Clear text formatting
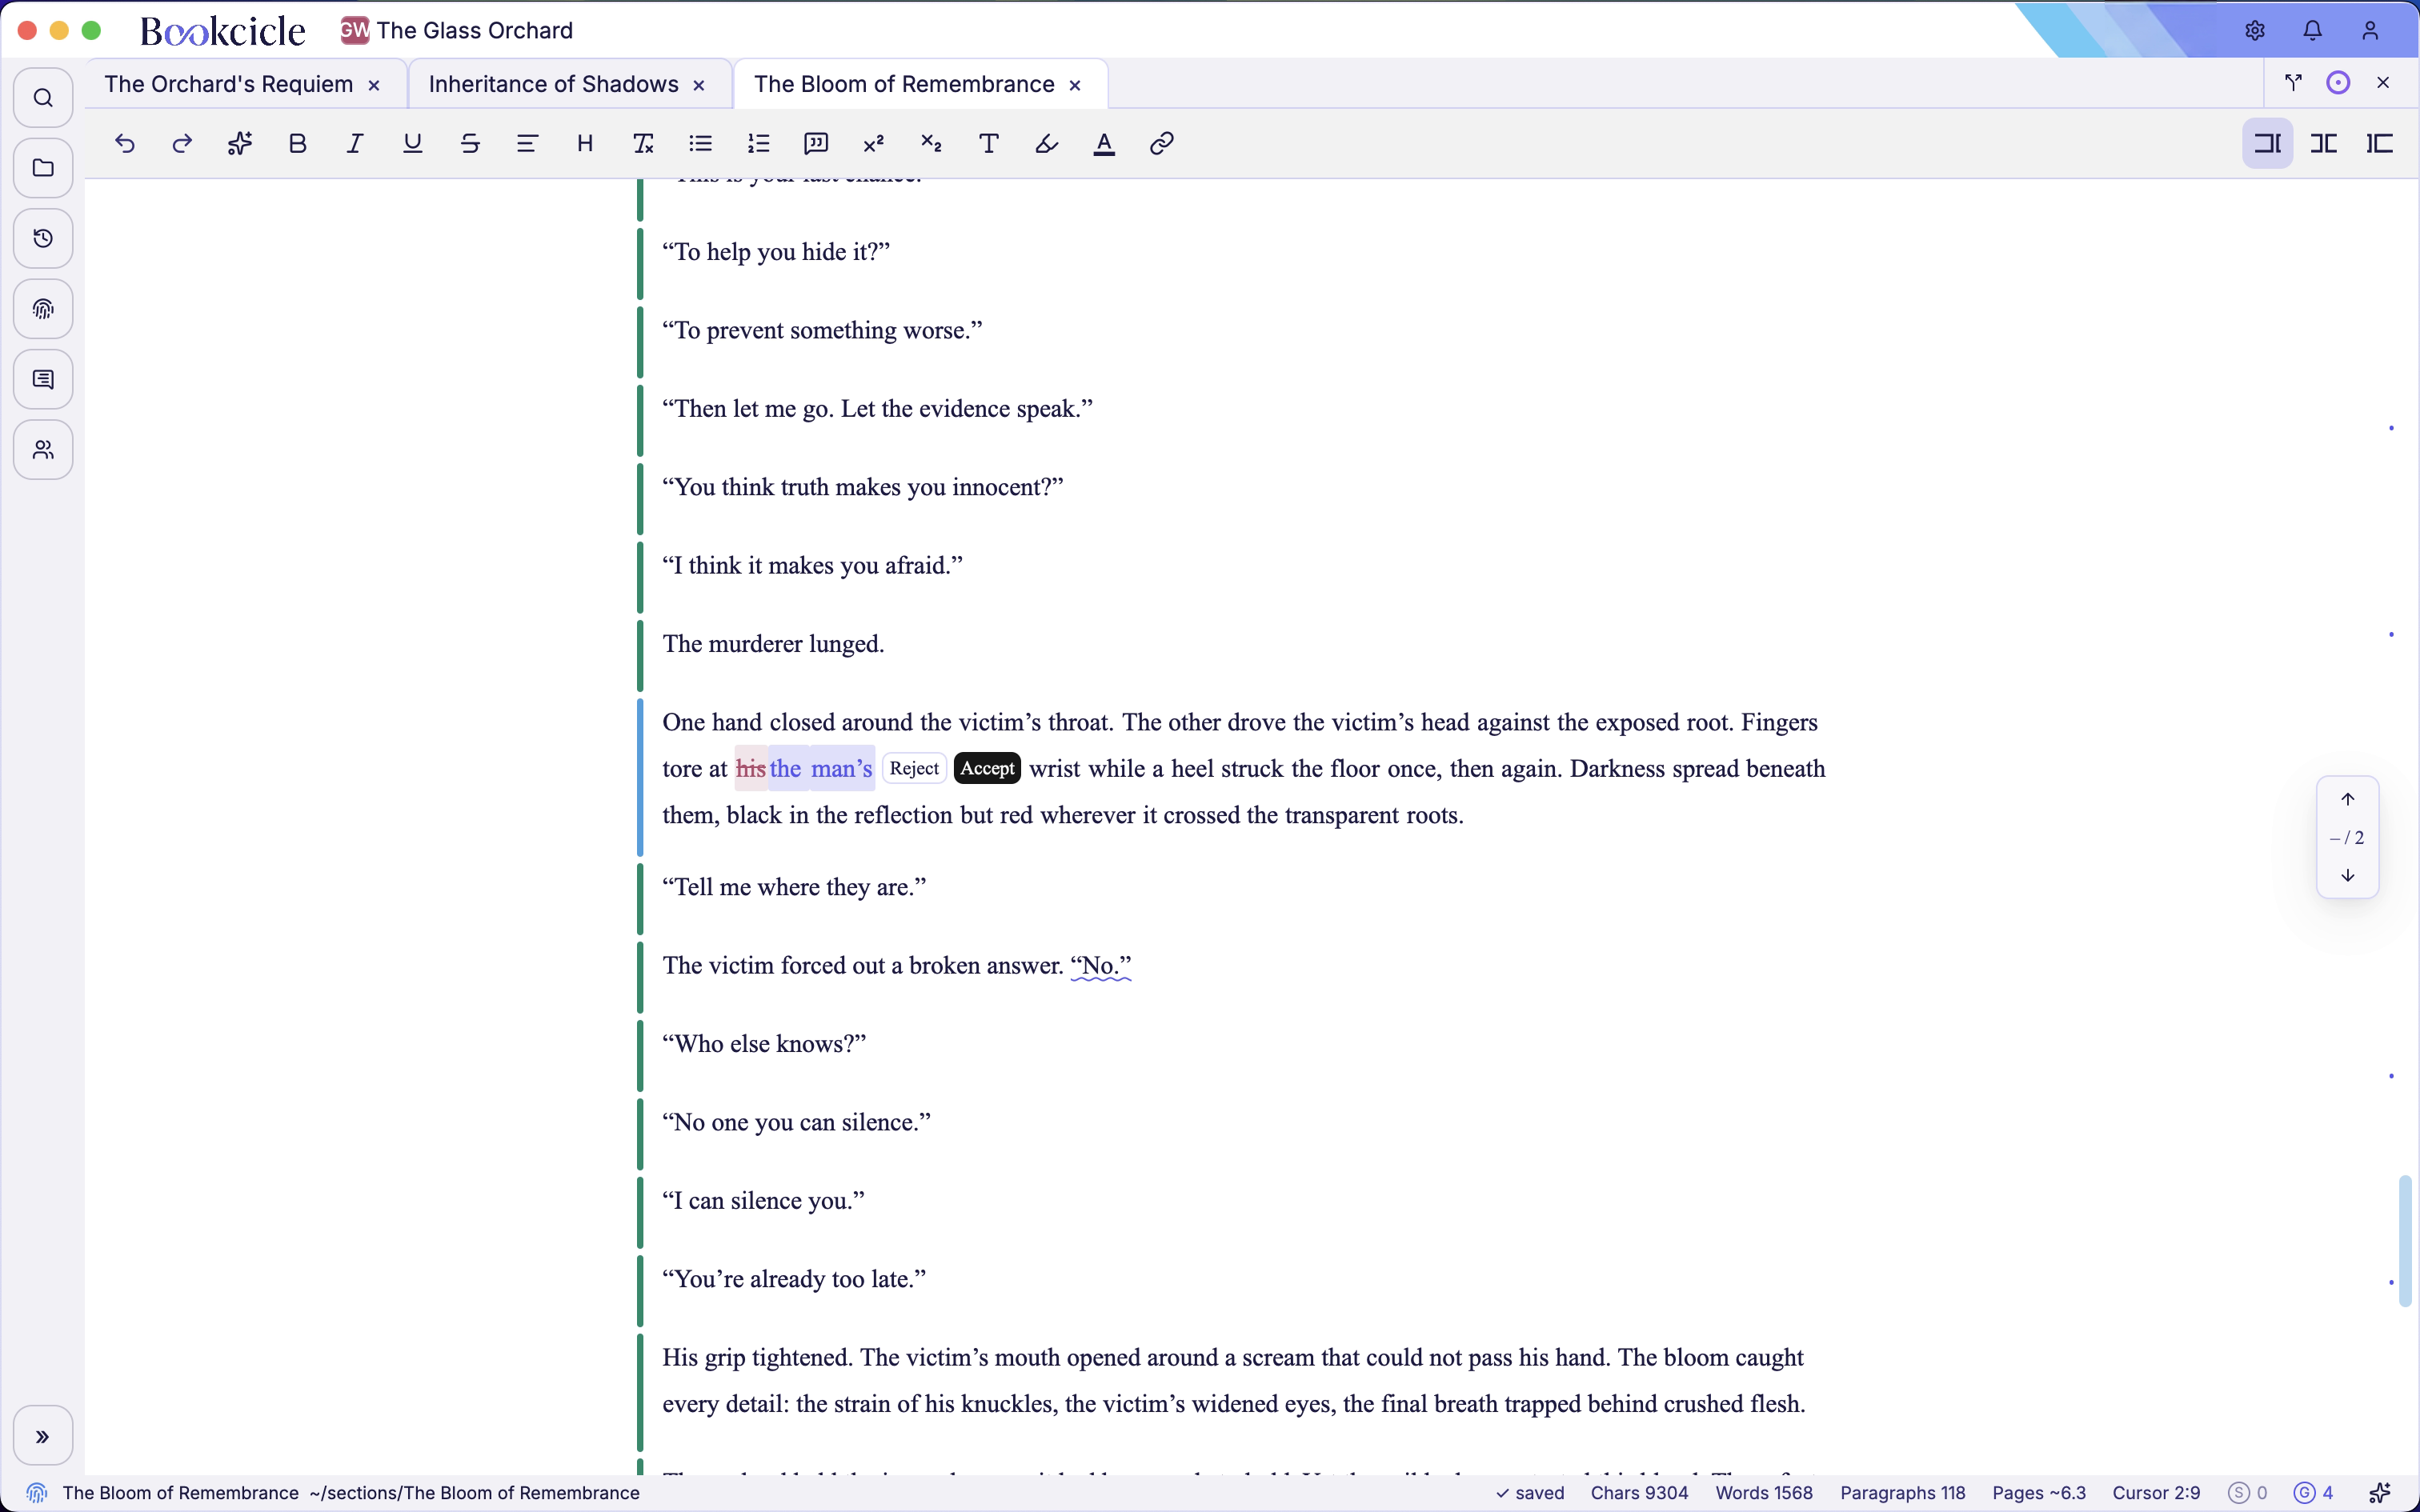Image resolution: width=2420 pixels, height=1512 pixels. click(643, 144)
